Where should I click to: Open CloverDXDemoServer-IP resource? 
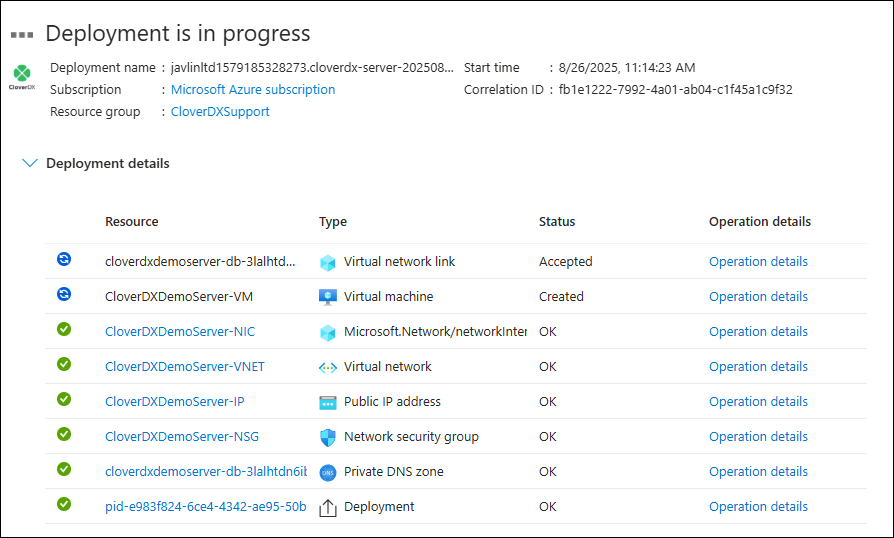(x=174, y=401)
